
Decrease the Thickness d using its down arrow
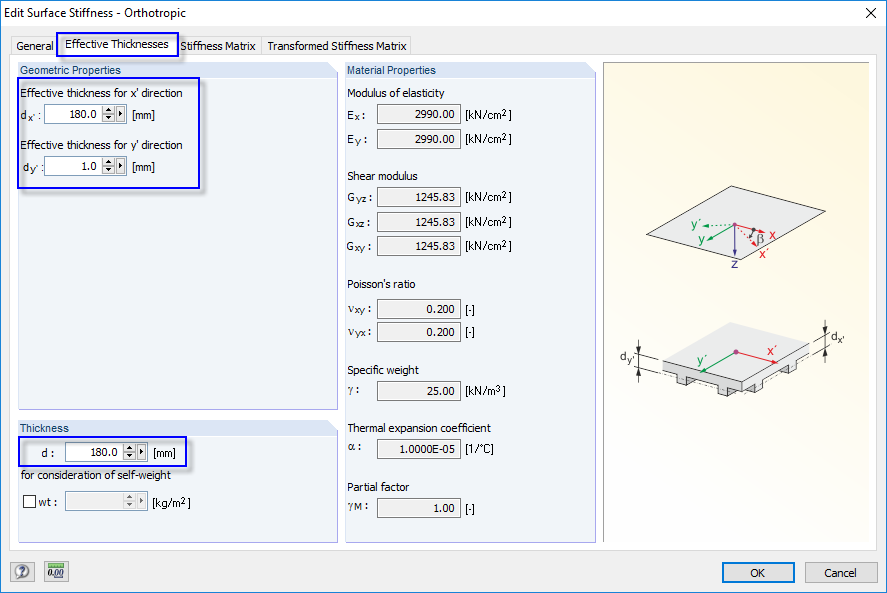tap(129, 455)
